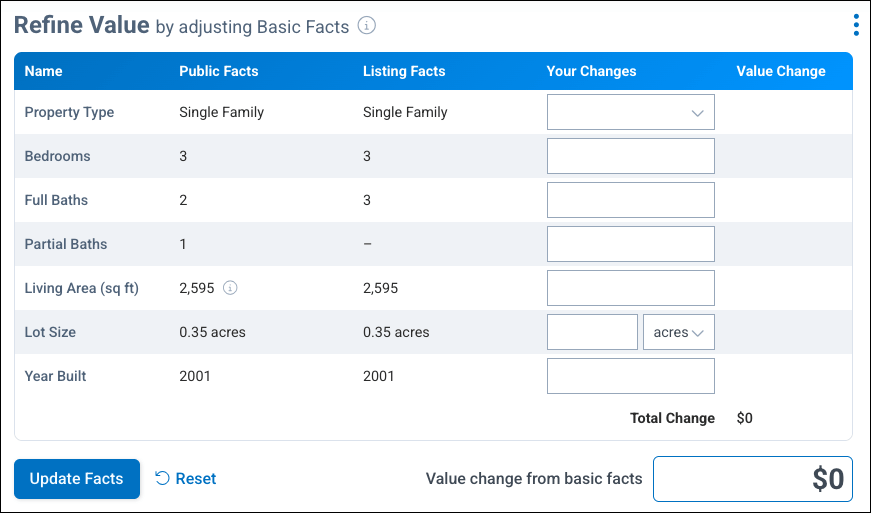The height and width of the screenshot is (513, 871).
Task: Click the Reset circular arrow icon
Action: (162, 479)
